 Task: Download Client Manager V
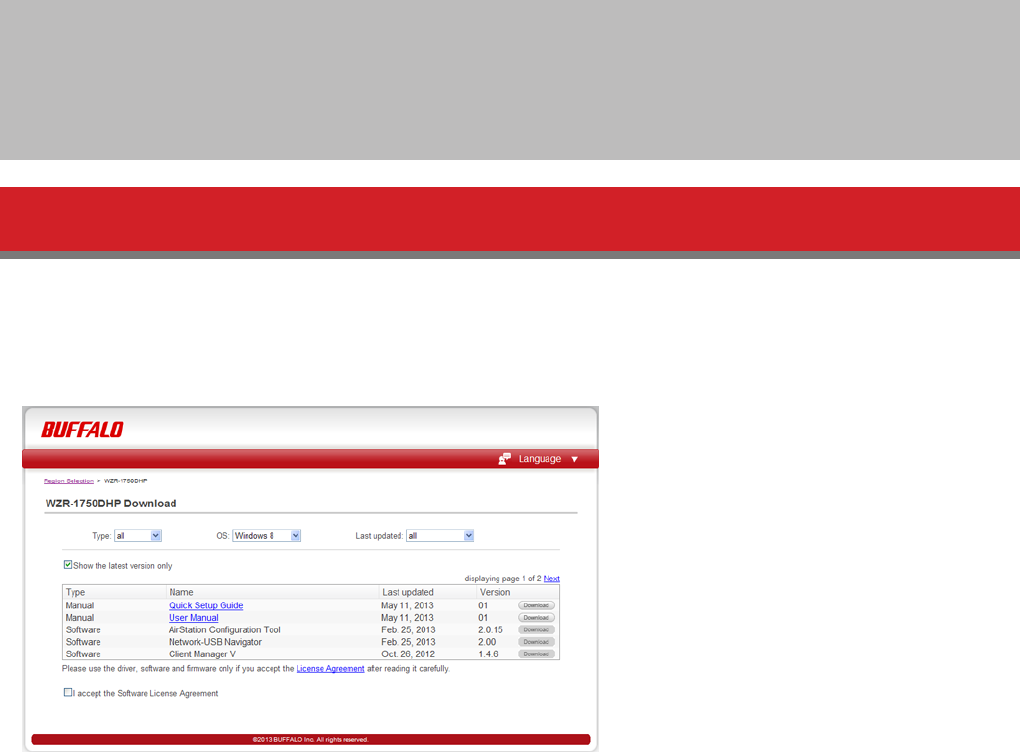[537, 654]
